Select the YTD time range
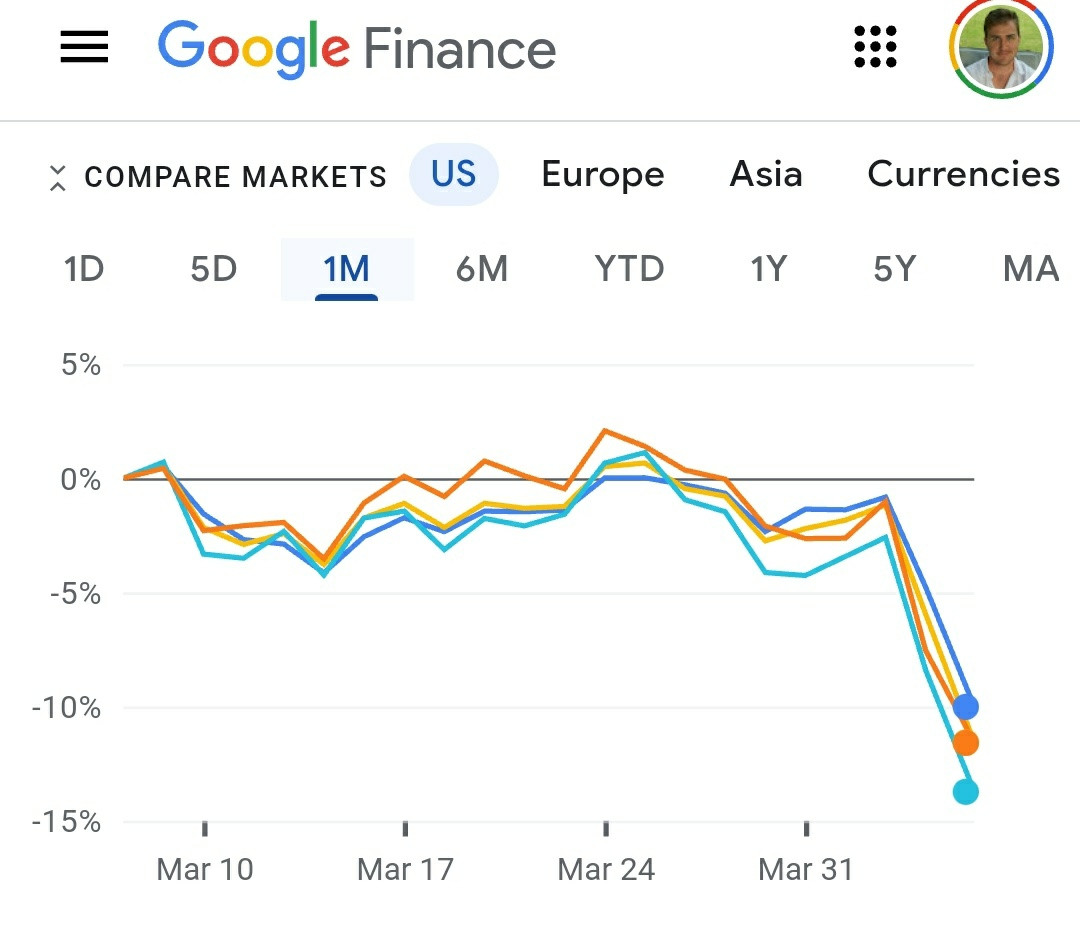The width and height of the screenshot is (1080, 936). coord(629,269)
